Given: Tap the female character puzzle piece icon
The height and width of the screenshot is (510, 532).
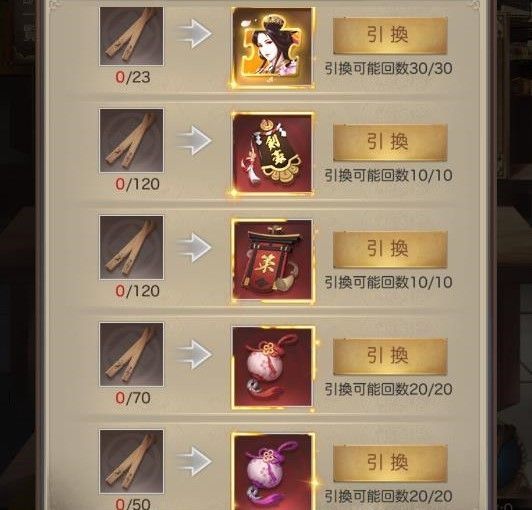Looking at the screenshot, I should point(273,47).
